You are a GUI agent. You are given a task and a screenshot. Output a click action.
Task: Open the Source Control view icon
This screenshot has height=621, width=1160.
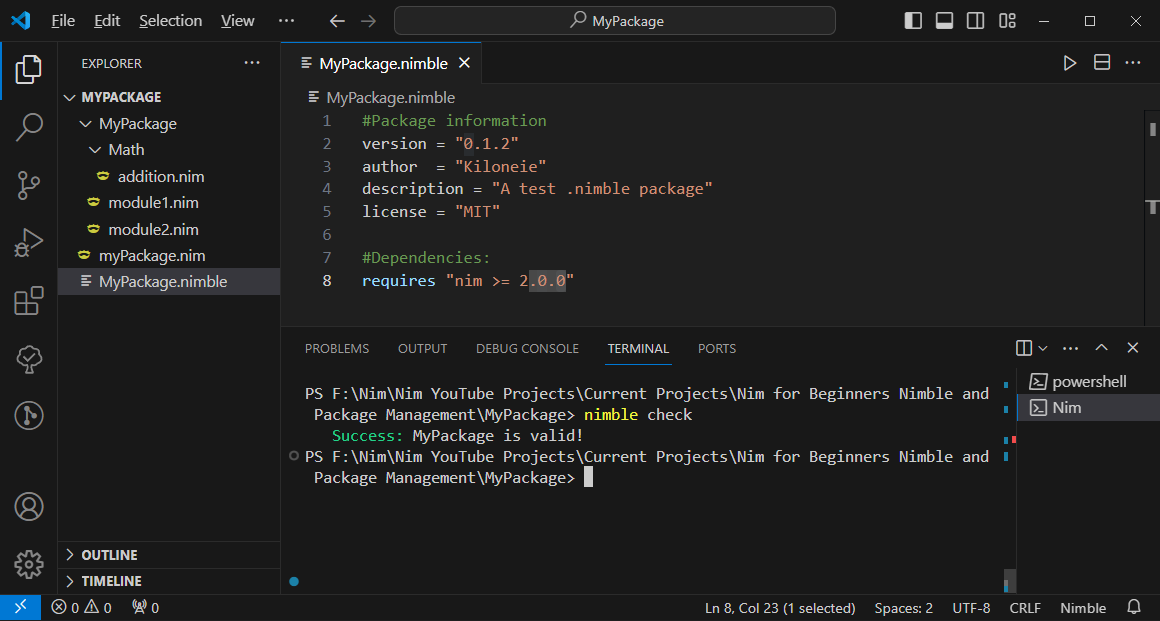28,185
